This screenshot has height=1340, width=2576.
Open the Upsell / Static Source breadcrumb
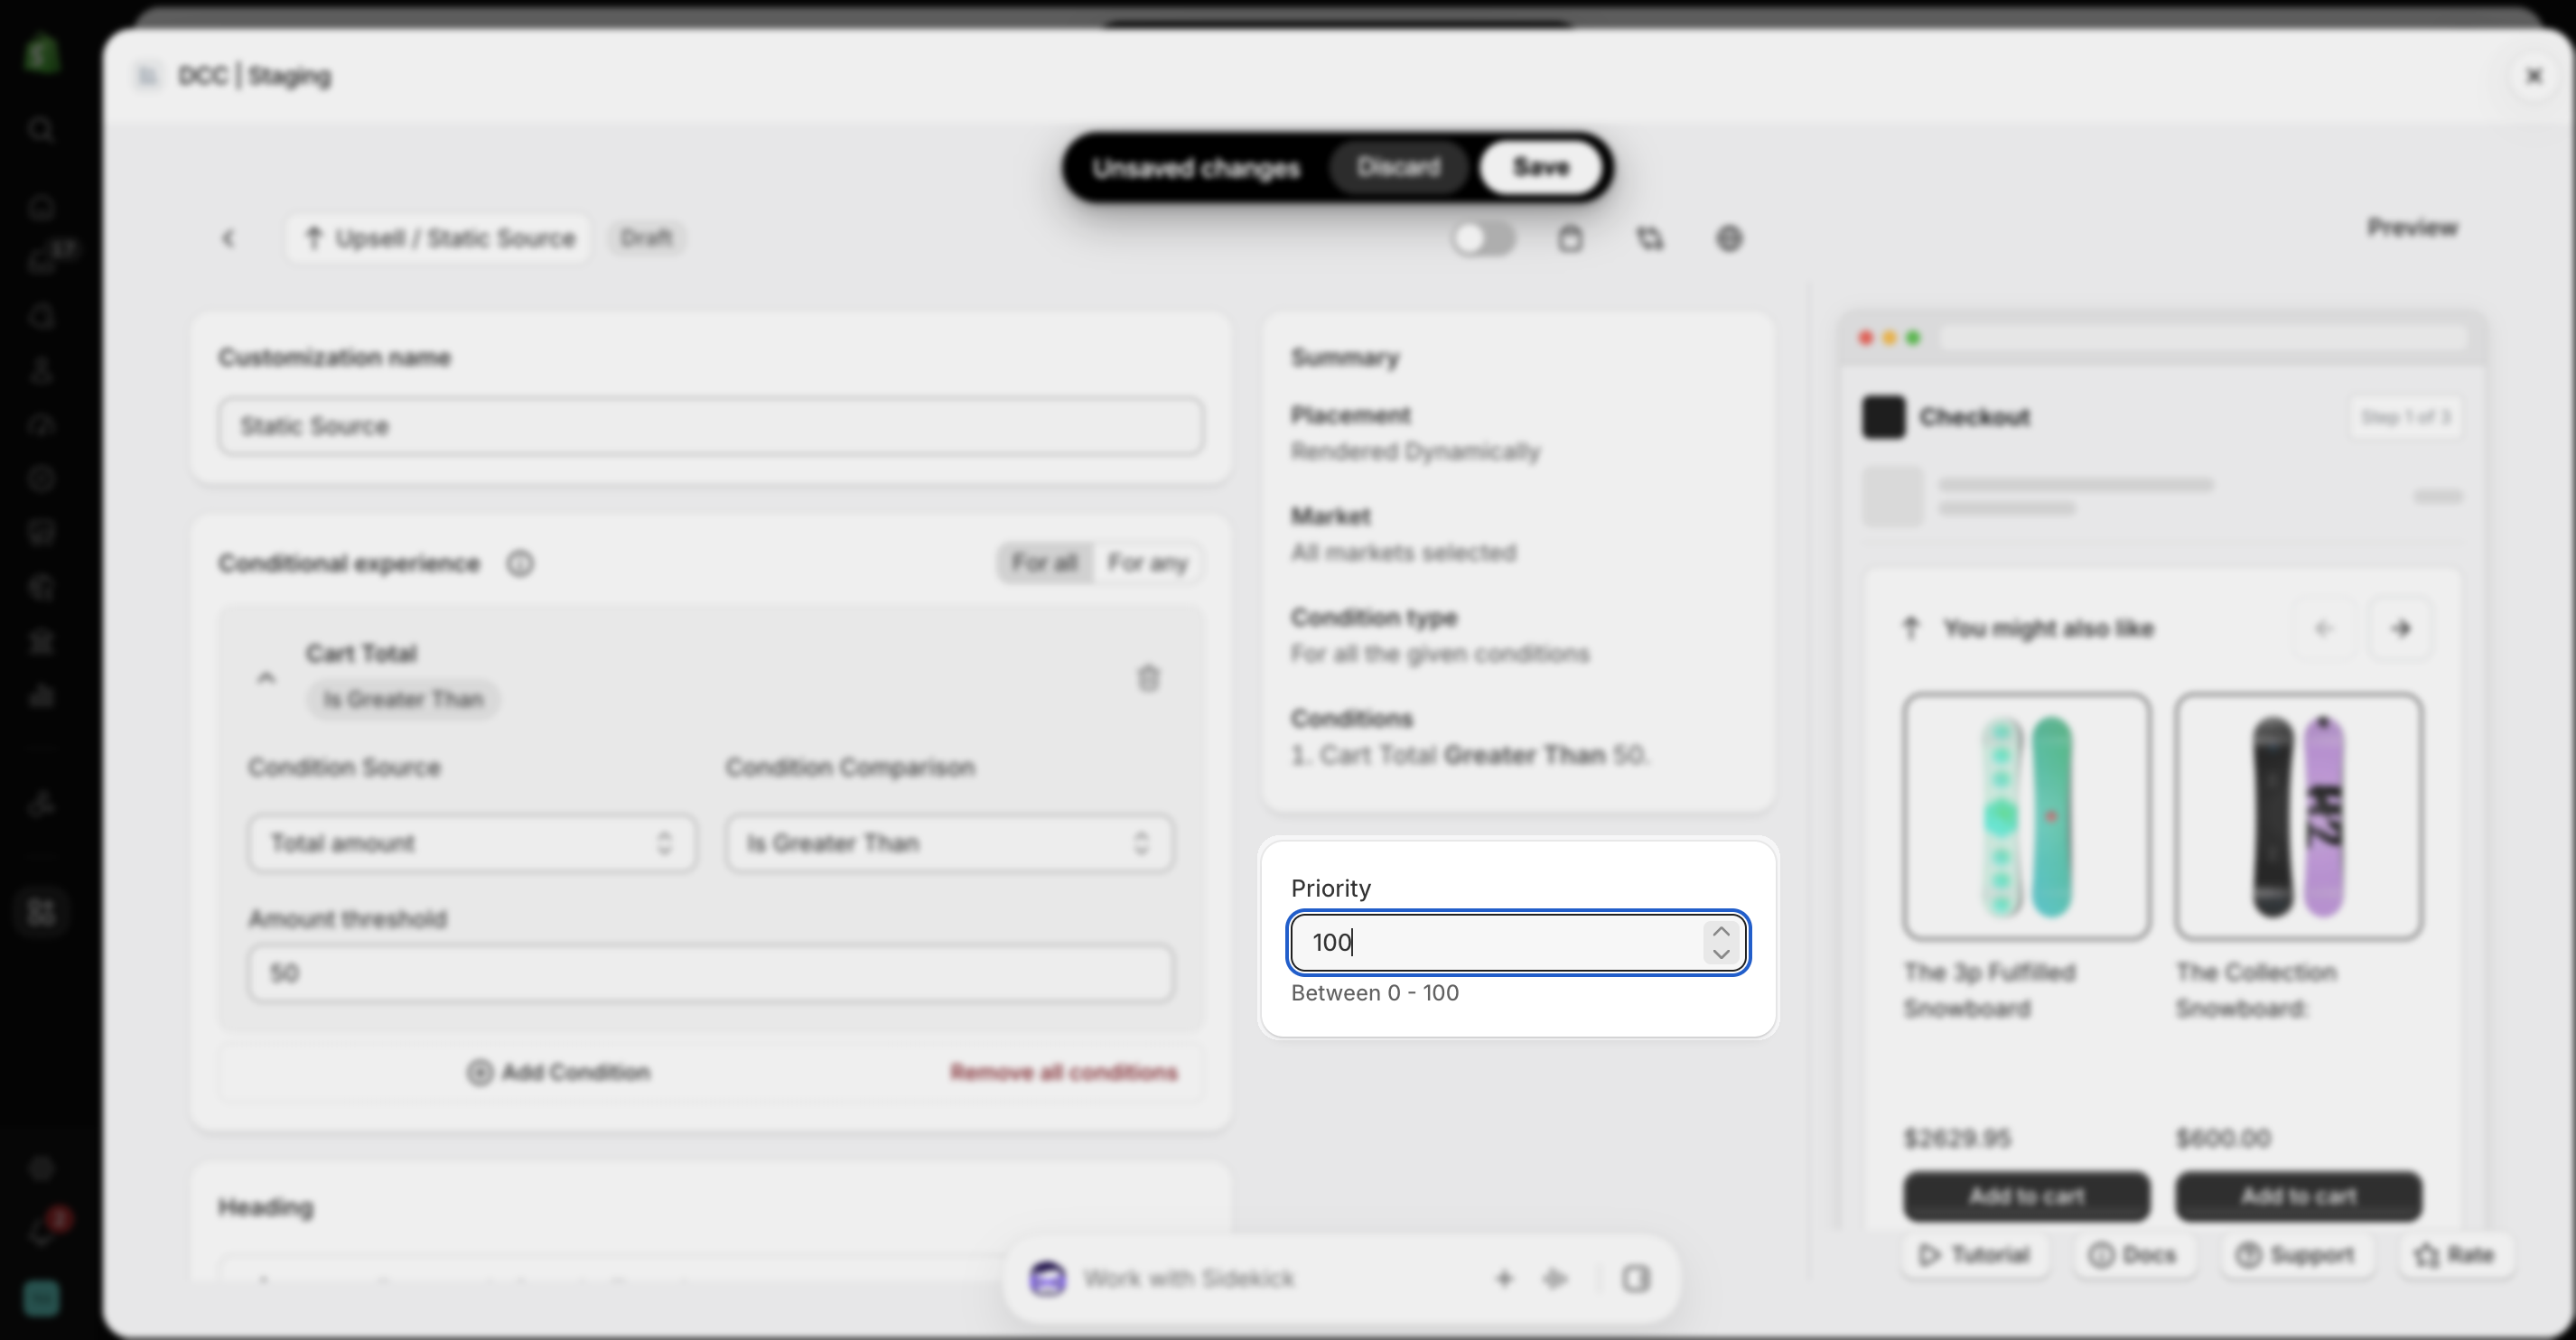pyautogui.click(x=439, y=238)
